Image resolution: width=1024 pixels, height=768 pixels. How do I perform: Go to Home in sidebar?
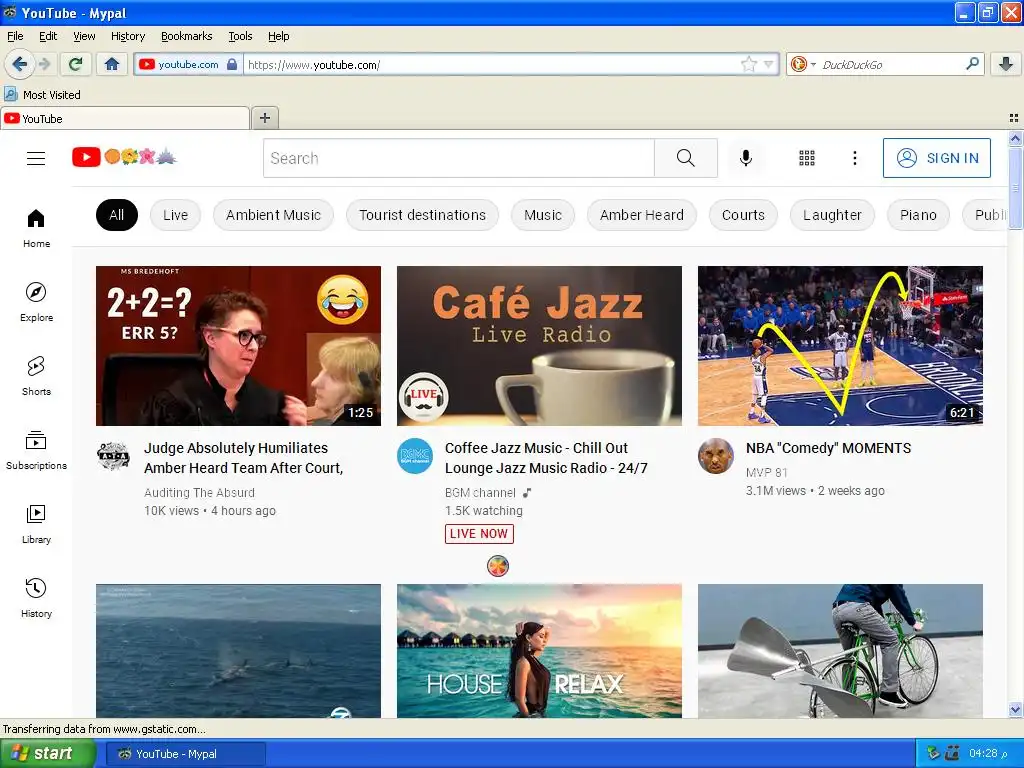click(36, 228)
